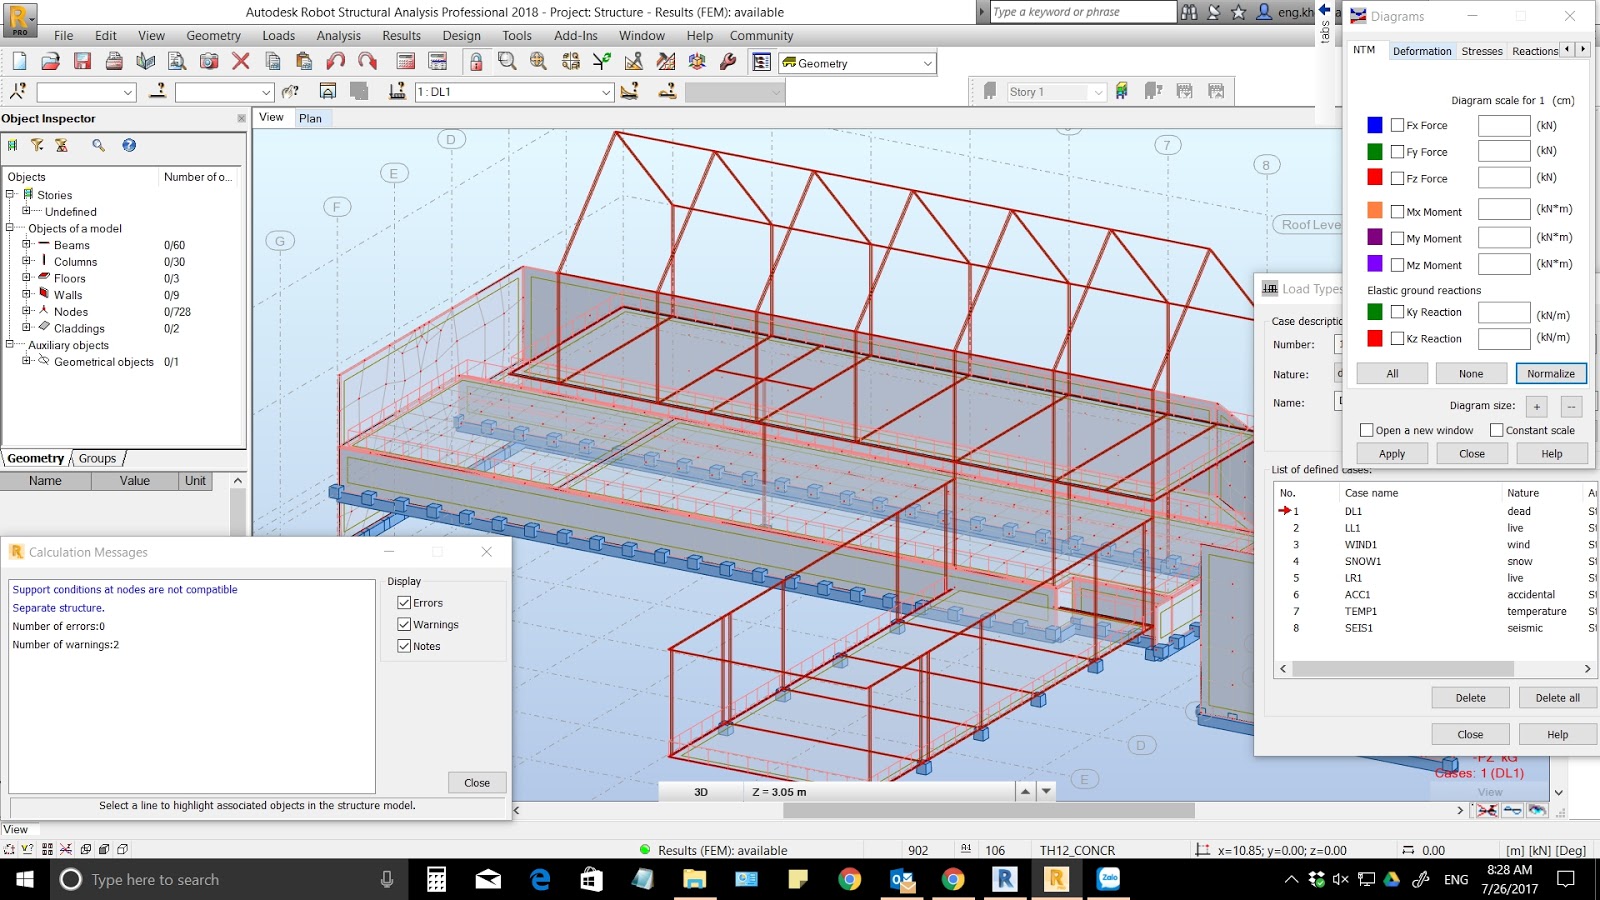
Task: Click the Redo arrow icon
Action: coord(367,62)
